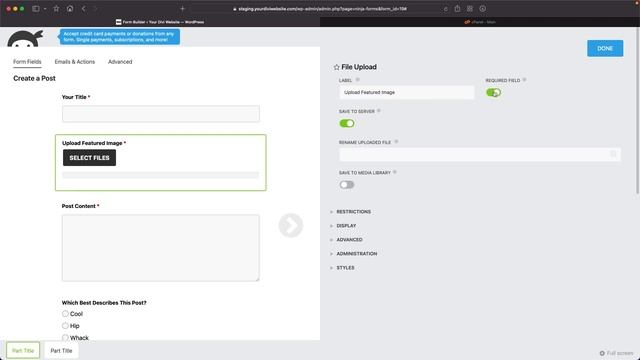Click the SELECT FILES button
Screen dimensions: 640x360
pos(89,158)
